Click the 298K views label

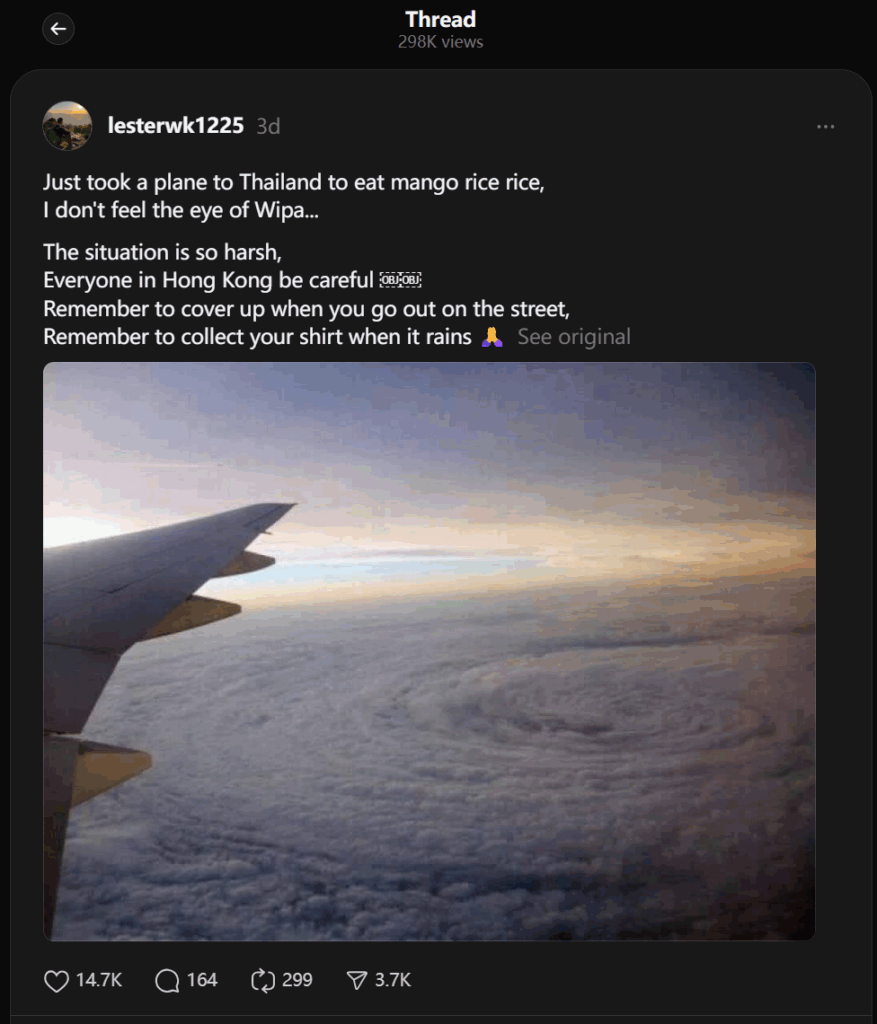[x=440, y=42]
